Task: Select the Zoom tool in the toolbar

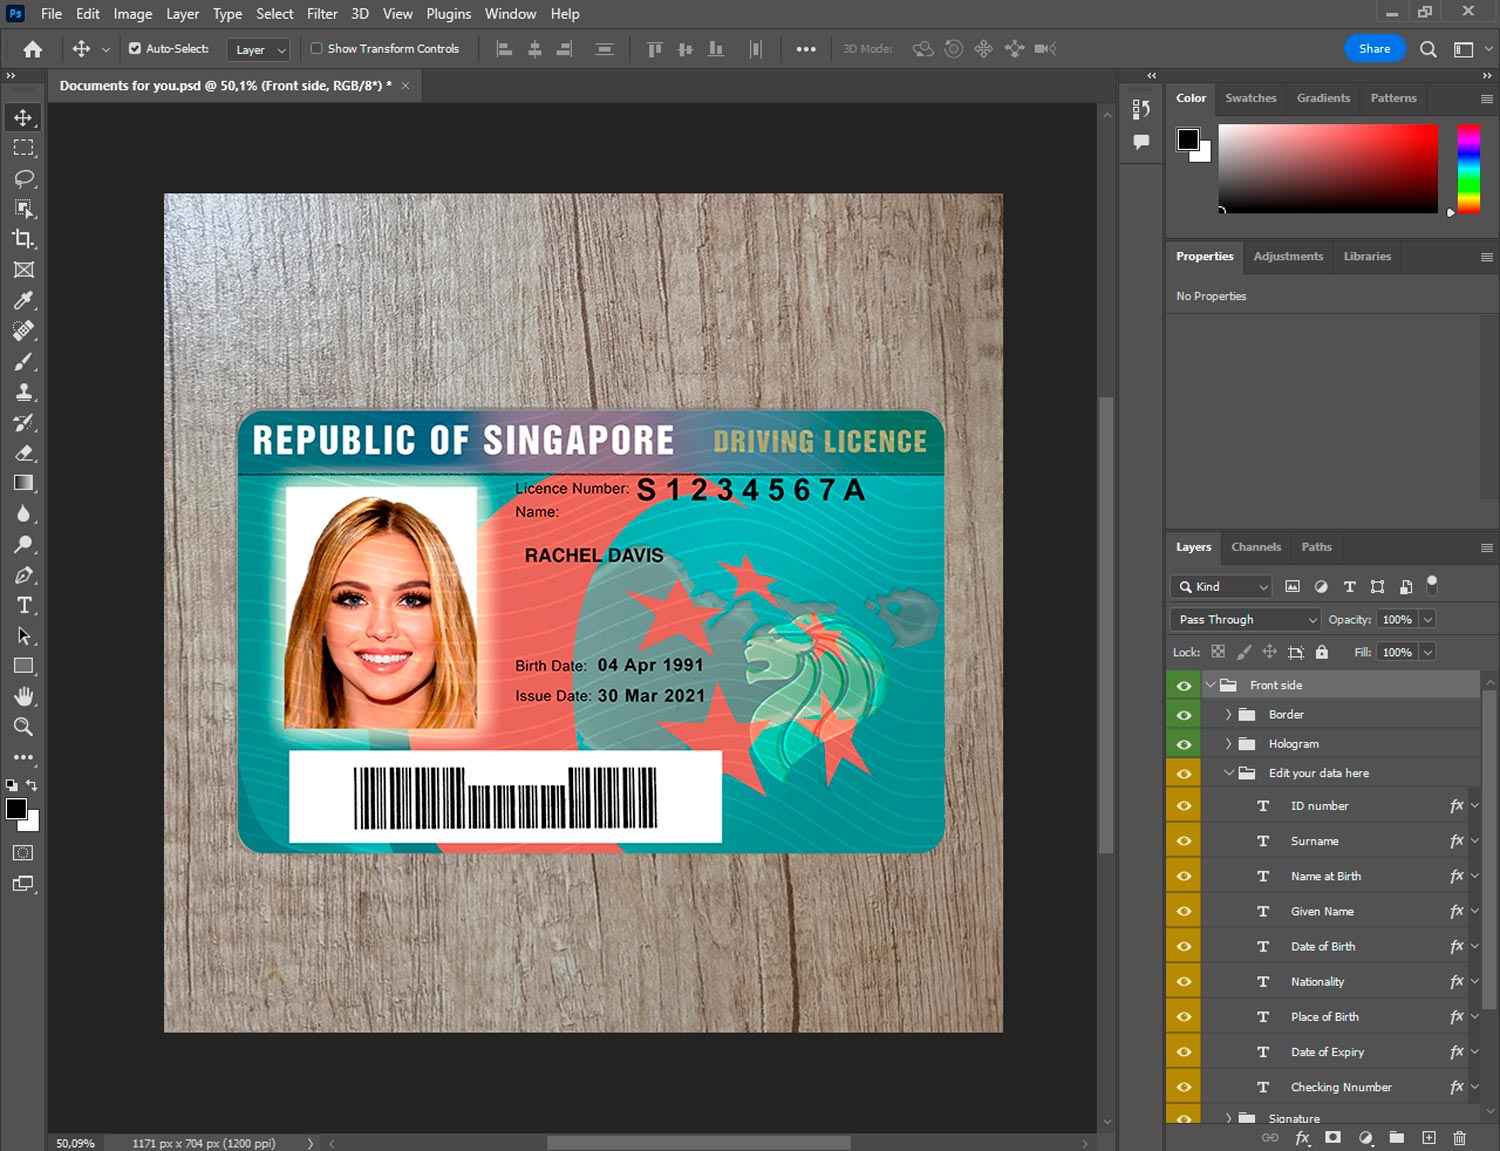Action: pyautogui.click(x=24, y=727)
